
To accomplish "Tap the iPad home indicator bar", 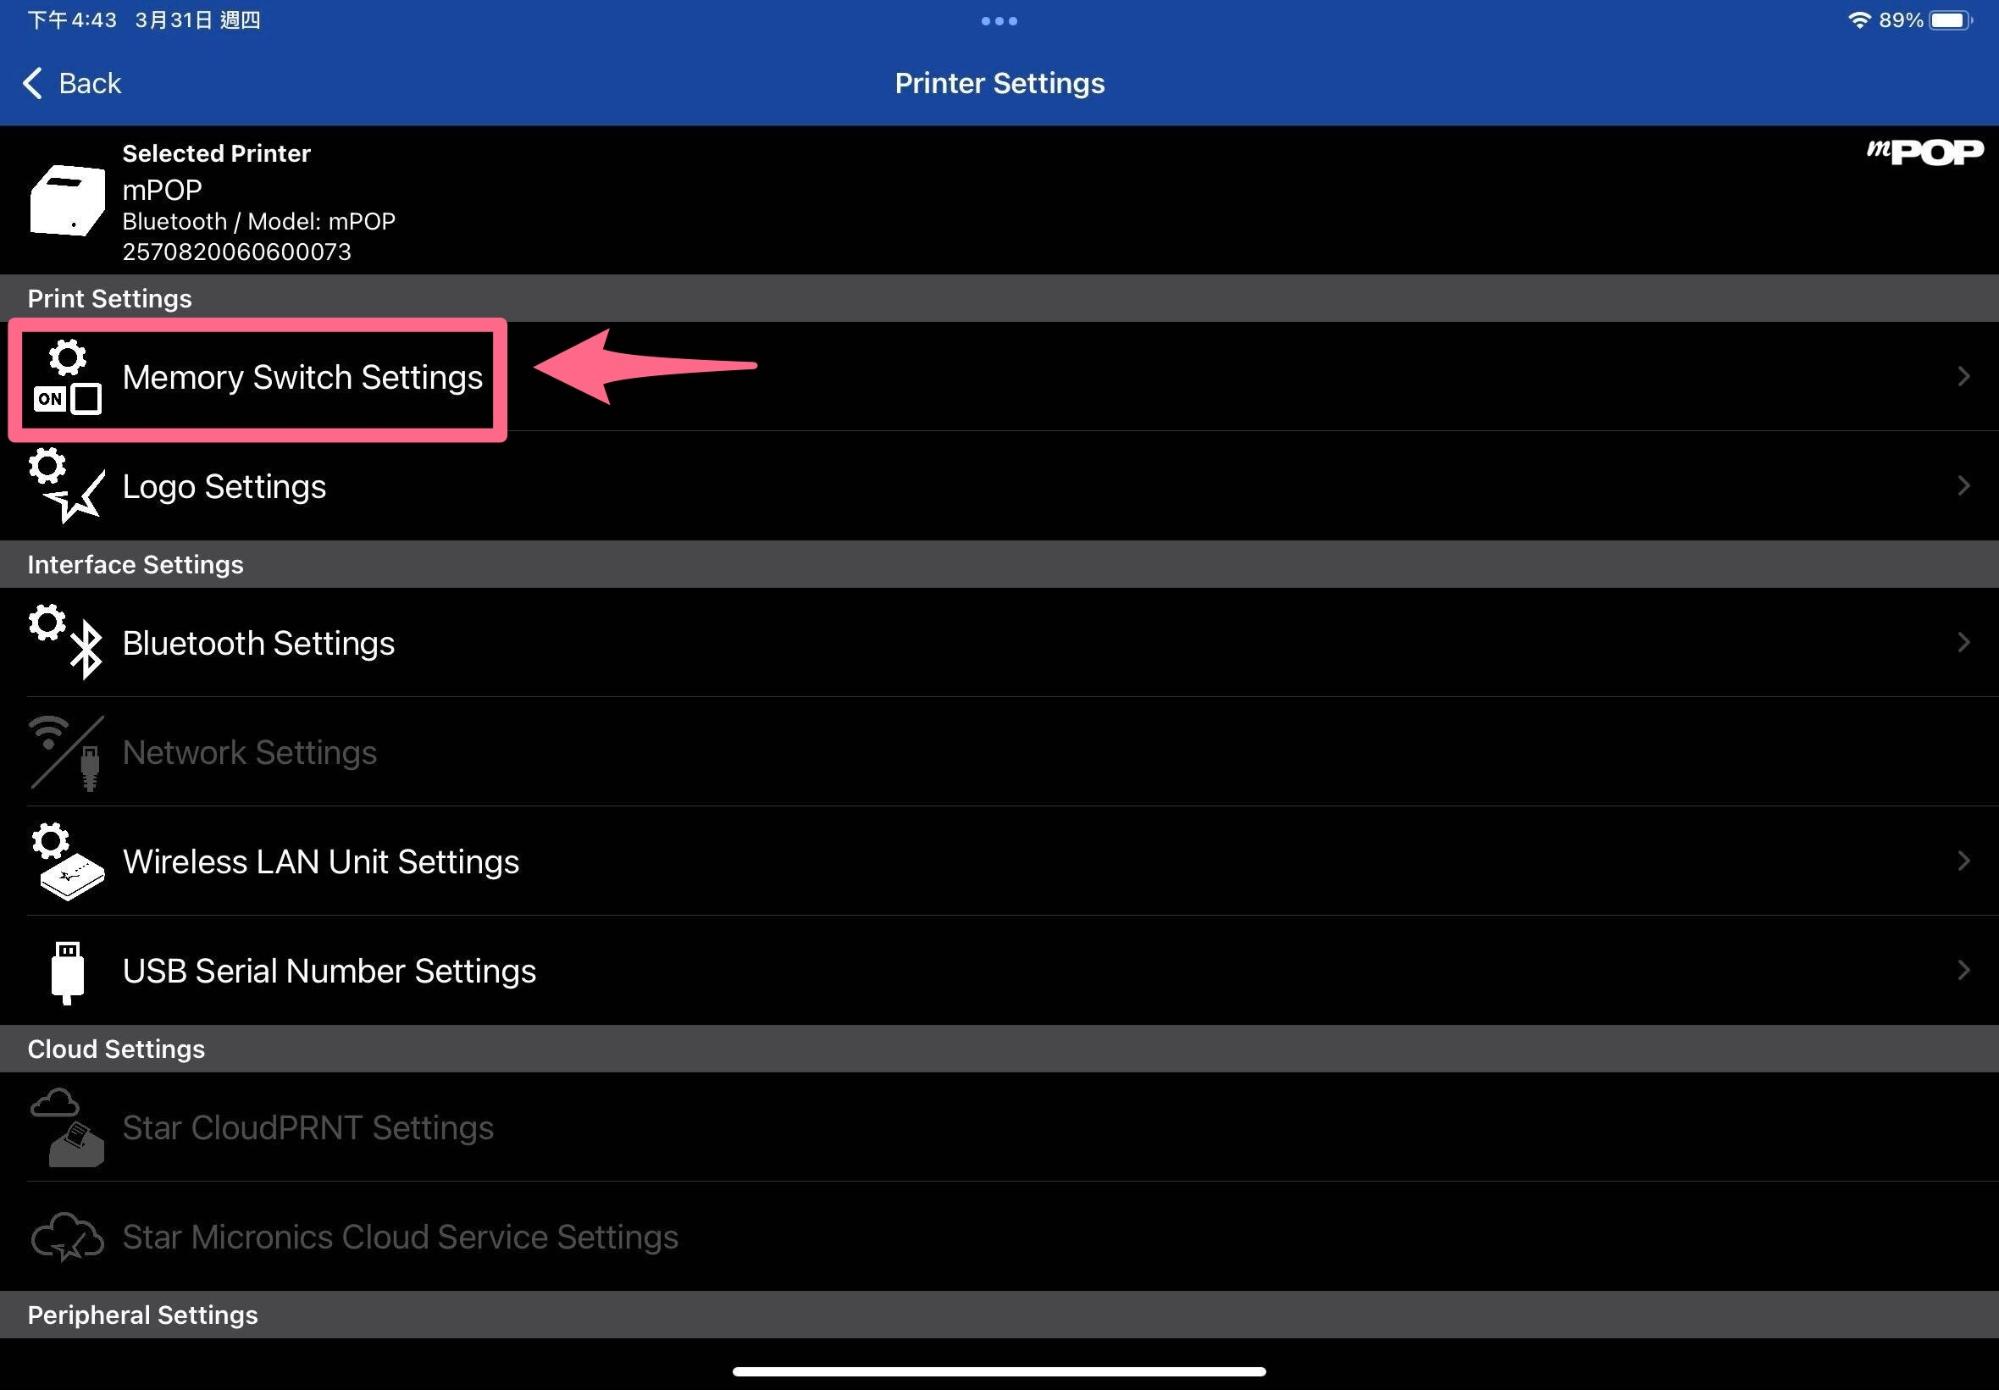I will (999, 1371).
